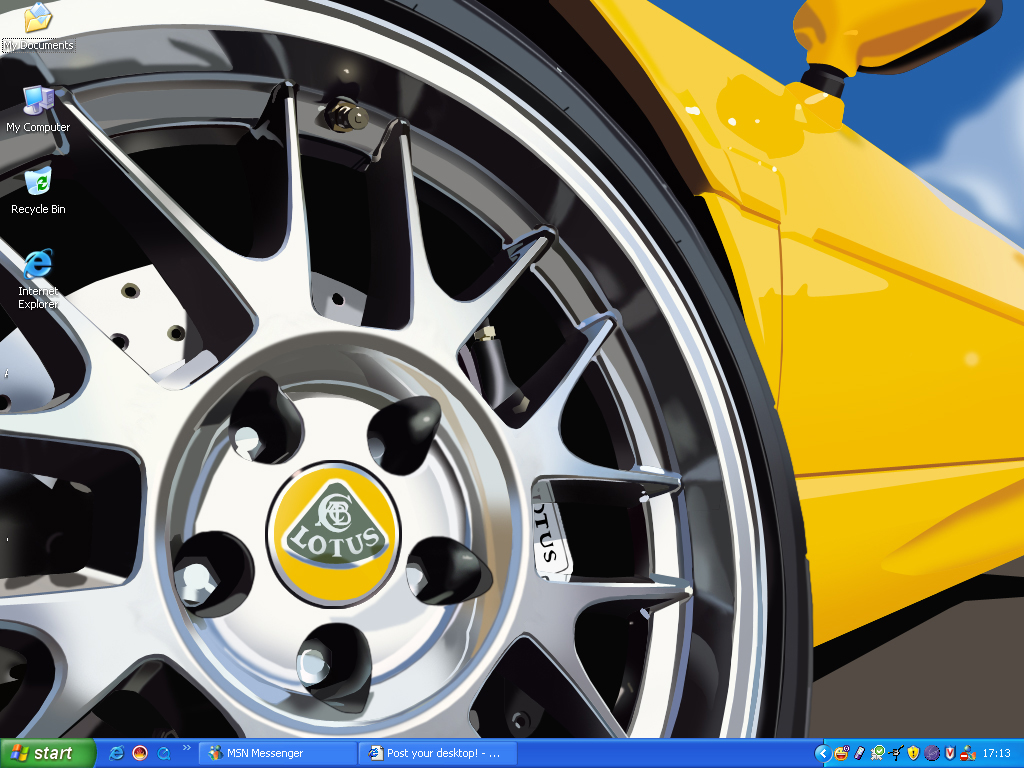Launch QuickTime from Quick Launch bar
The height and width of the screenshot is (768, 1024).
click(x=163, y=753)
